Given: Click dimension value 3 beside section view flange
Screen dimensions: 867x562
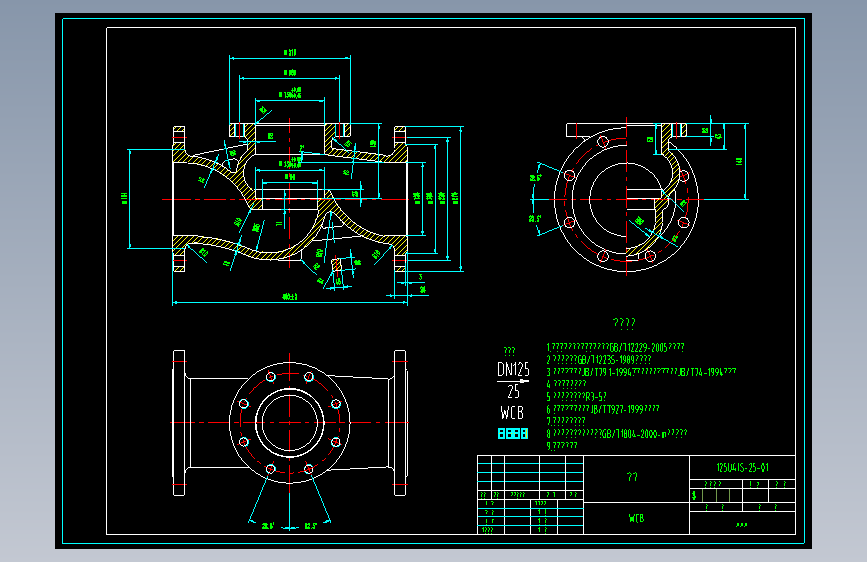Looking at the screenshot, I should pyautogui.click(x=420, y=277).
